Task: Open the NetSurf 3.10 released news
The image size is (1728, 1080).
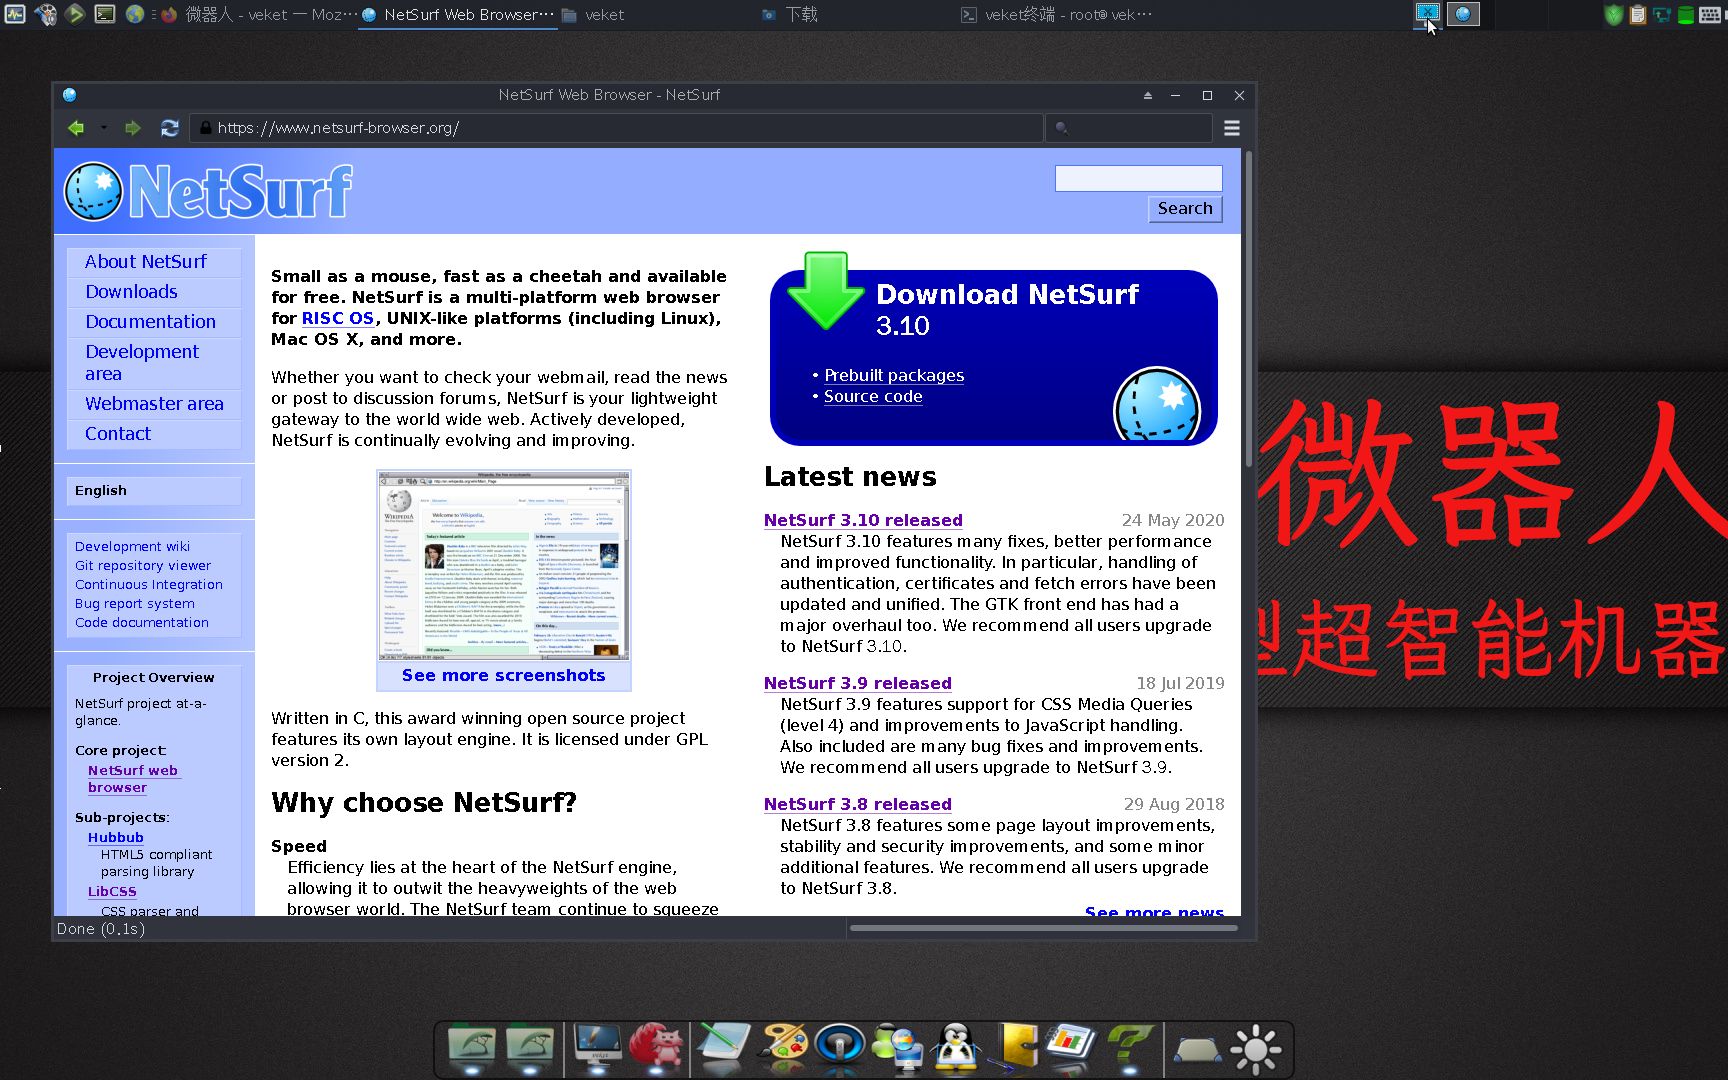Action: (863, 520)
